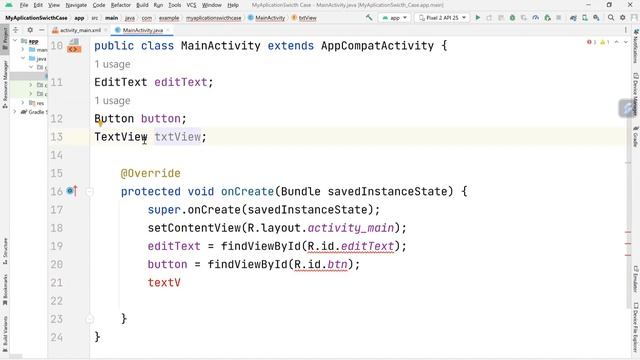This screenshot has height=360, width=640.
Task: Jump to next highlighted error arrow
Action: pyautogui.click(x=626, y=42)
